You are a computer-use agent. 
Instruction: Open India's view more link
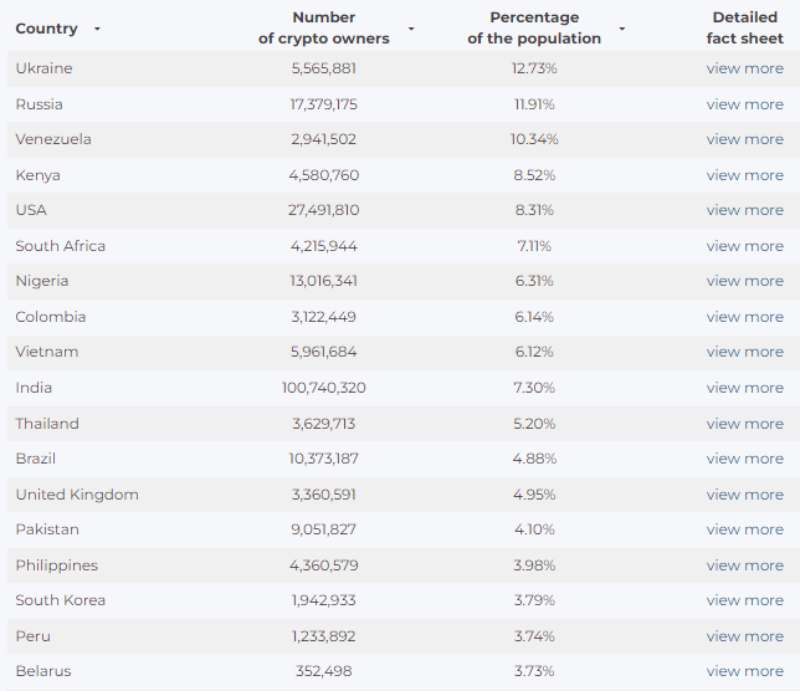pos(744,388)
